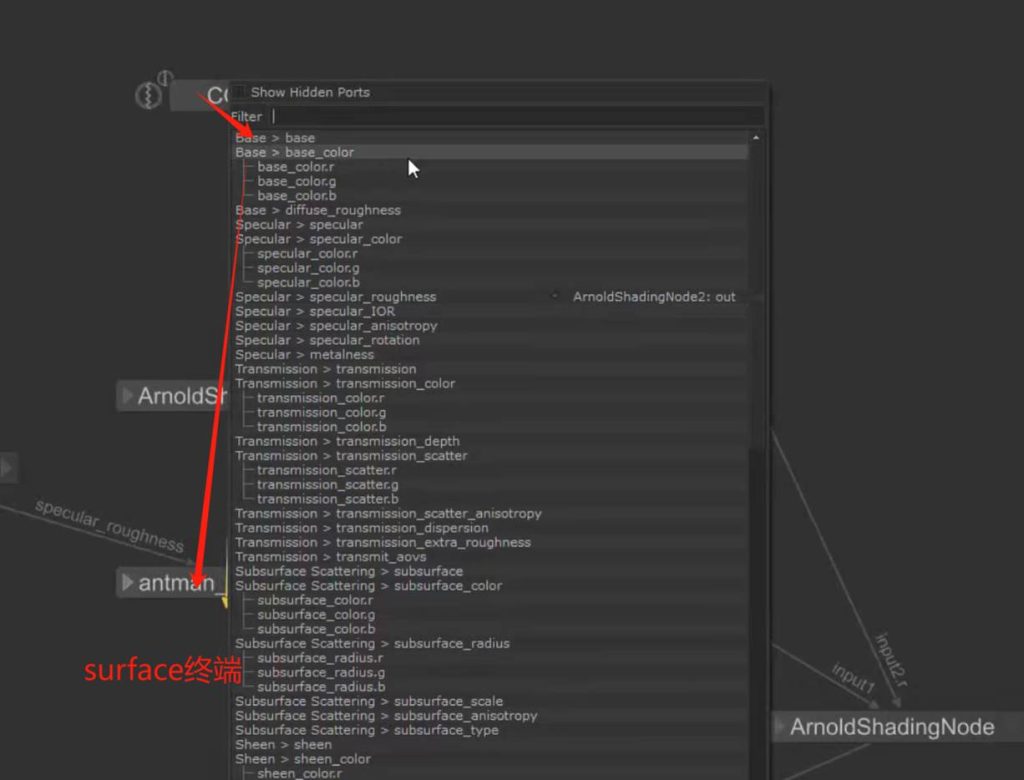
Task: Expand the ArnoldSh node on the left
Action: click(127, 396)
